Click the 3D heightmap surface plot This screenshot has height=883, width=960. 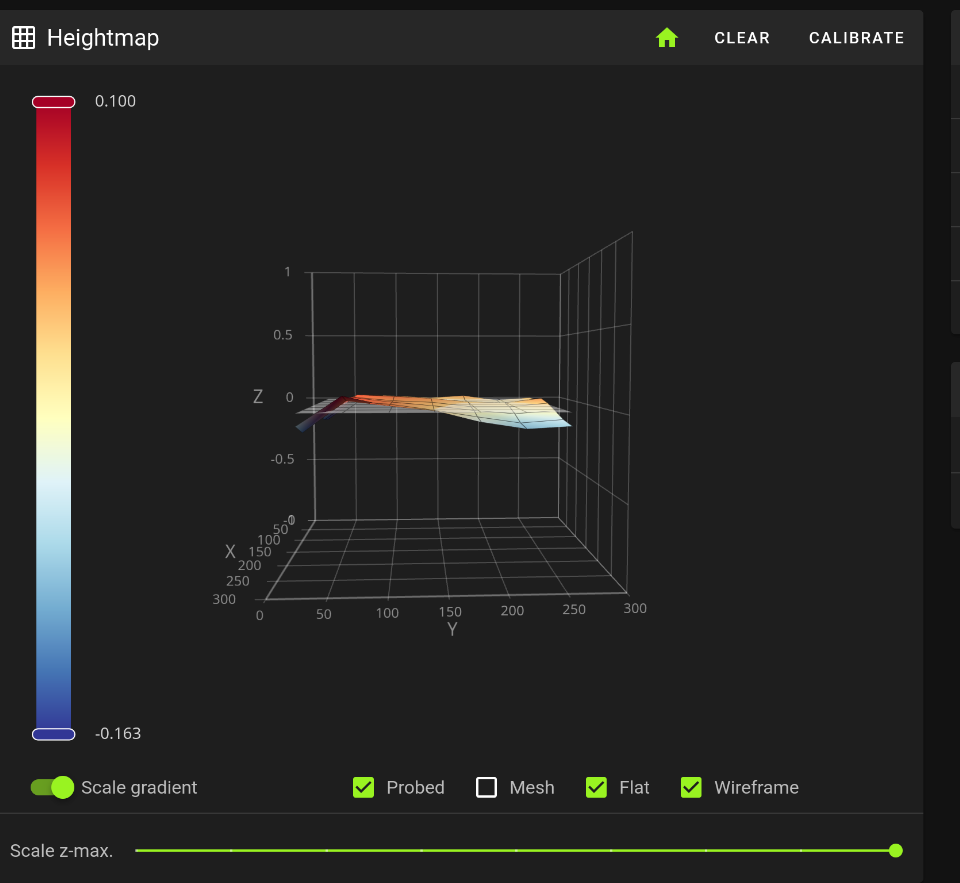(x=435, y=411)
